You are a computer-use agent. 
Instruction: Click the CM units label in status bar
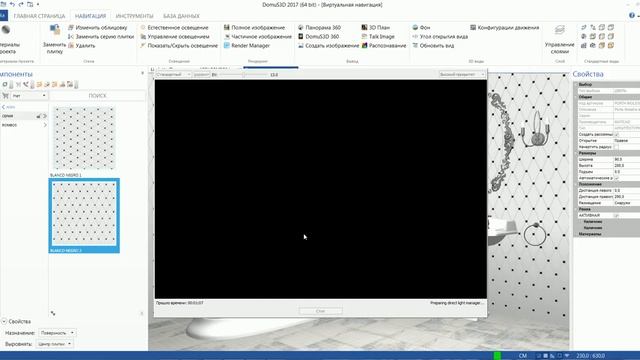[522, 356]
